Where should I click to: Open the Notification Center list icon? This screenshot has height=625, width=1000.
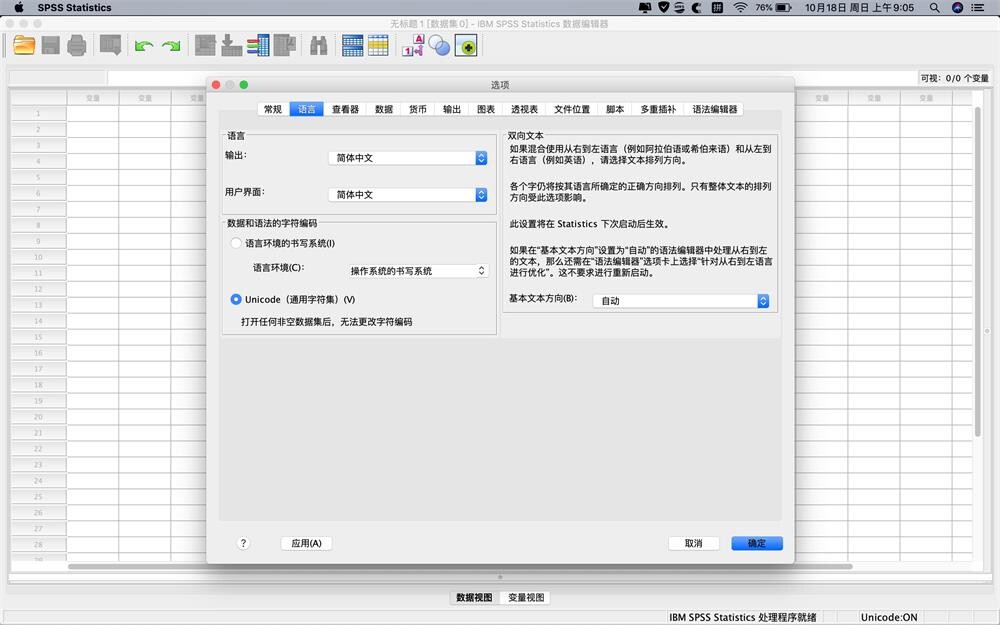tap(978, 8)
